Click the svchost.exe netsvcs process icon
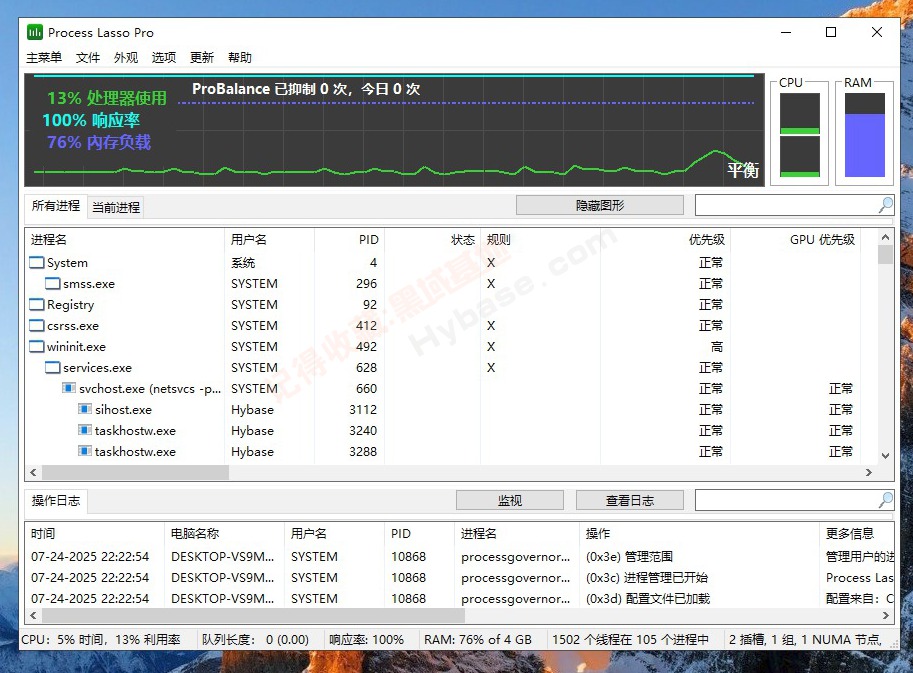Screen dimensions: 913x673 tap(69, 388)
